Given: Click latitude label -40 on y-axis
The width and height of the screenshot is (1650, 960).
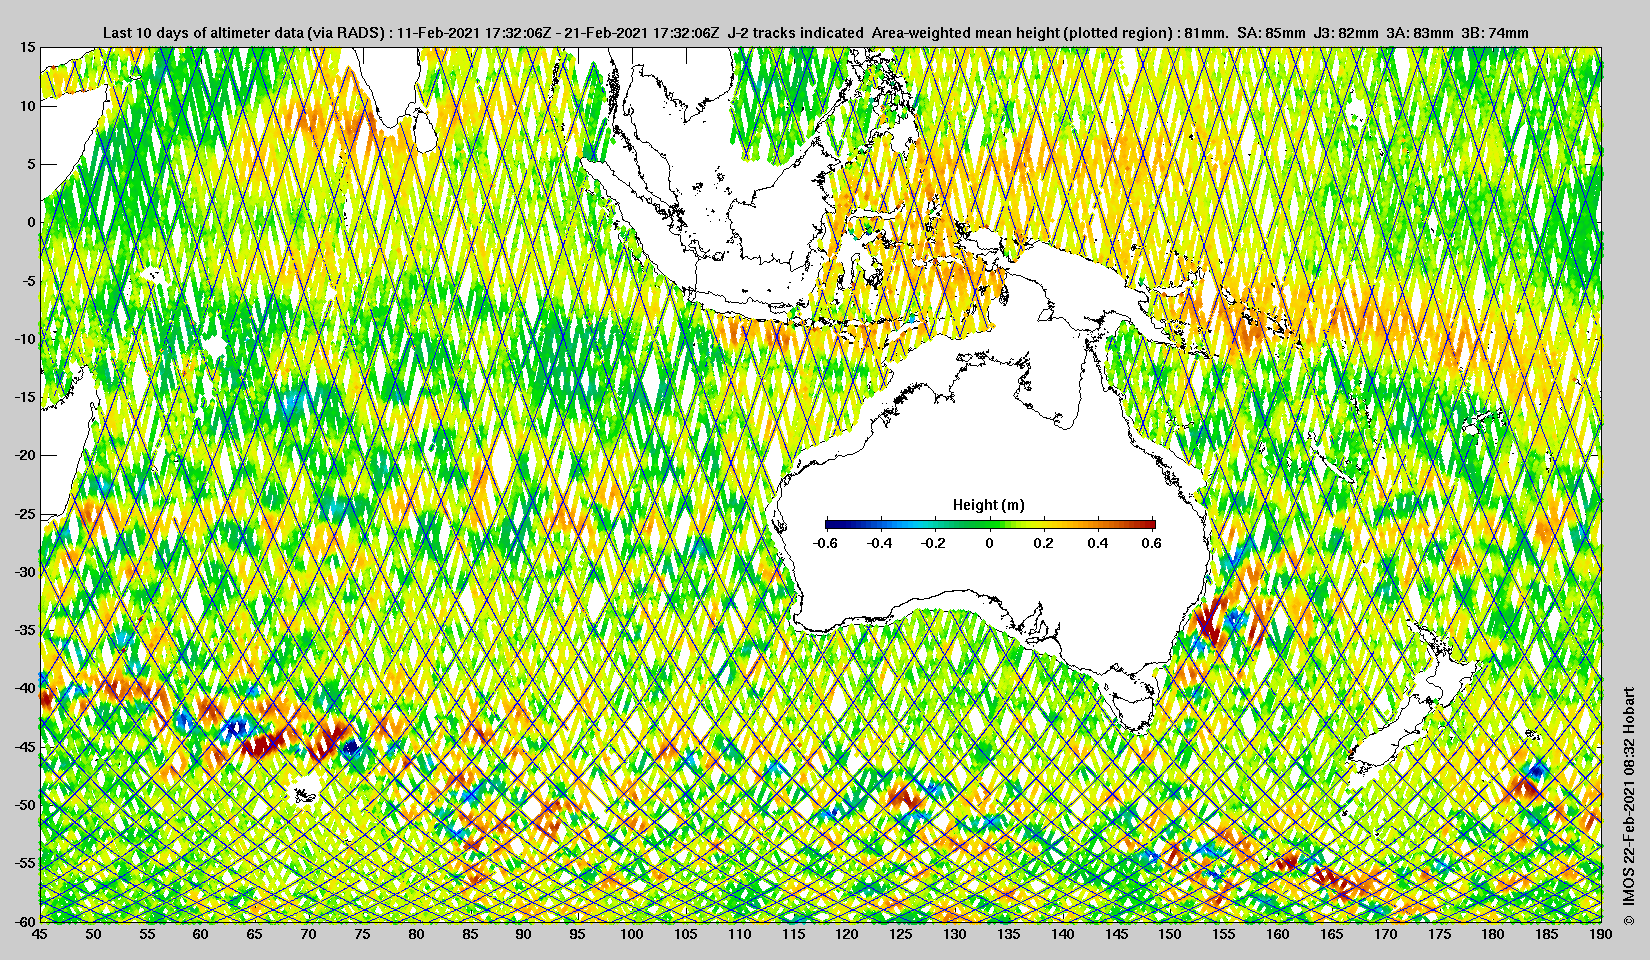Looking at the screenshot, I should tap(25, 688).
